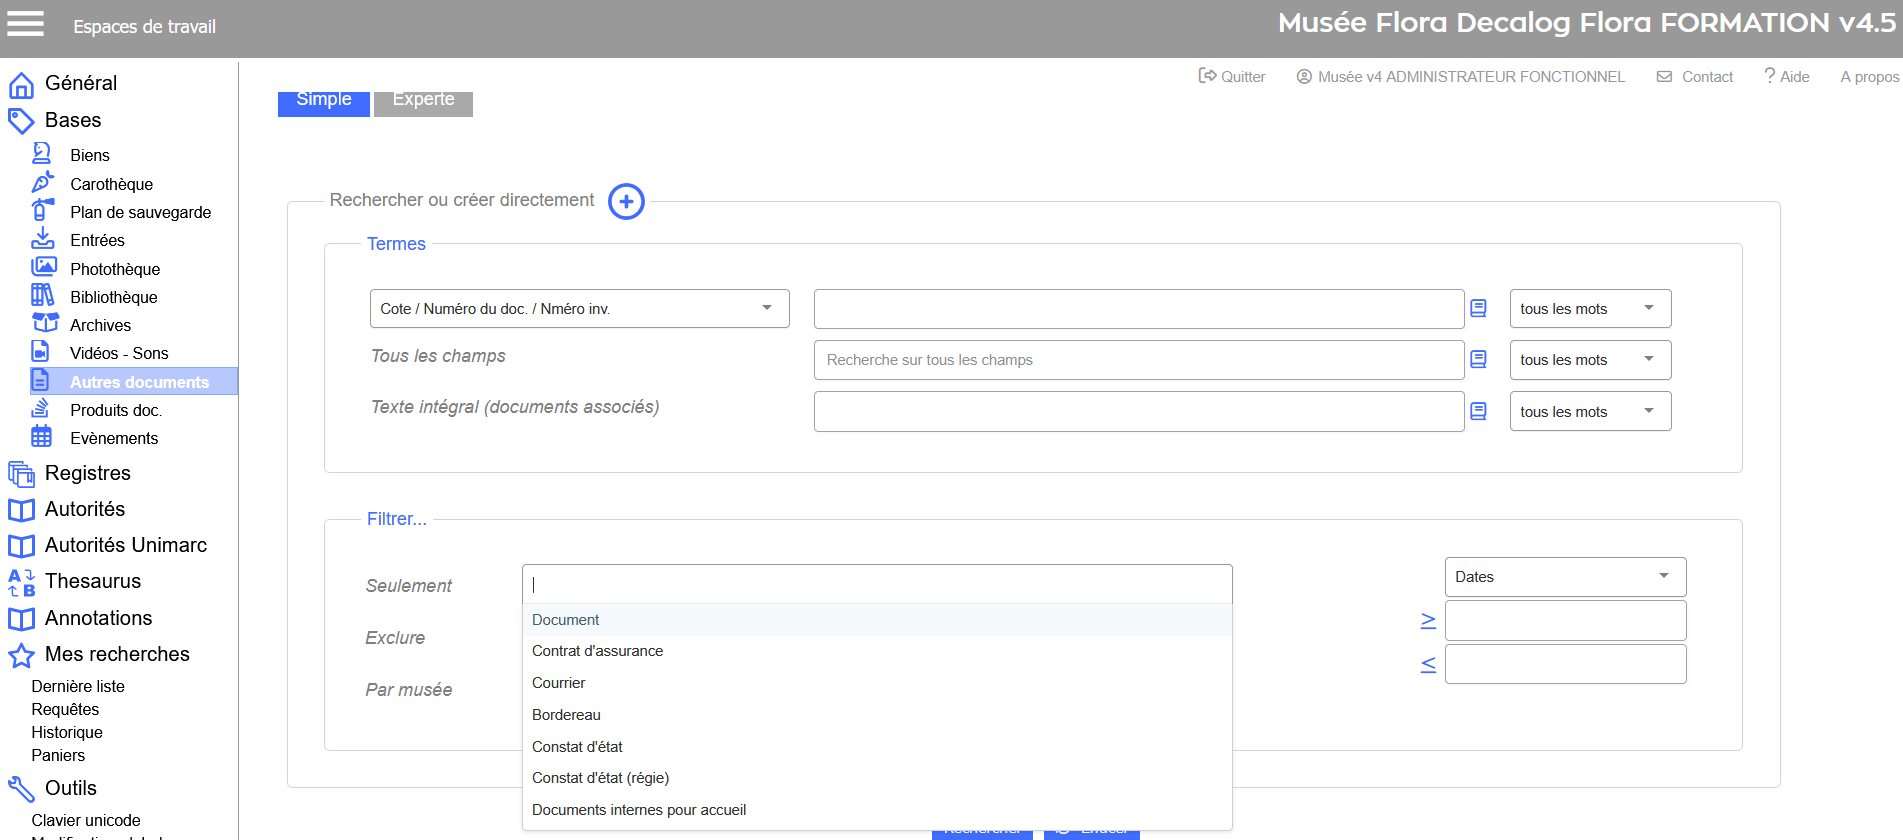Open the Dates dropdown
The height and width of the screenshot is (840, 1903).
[1565, 577]
